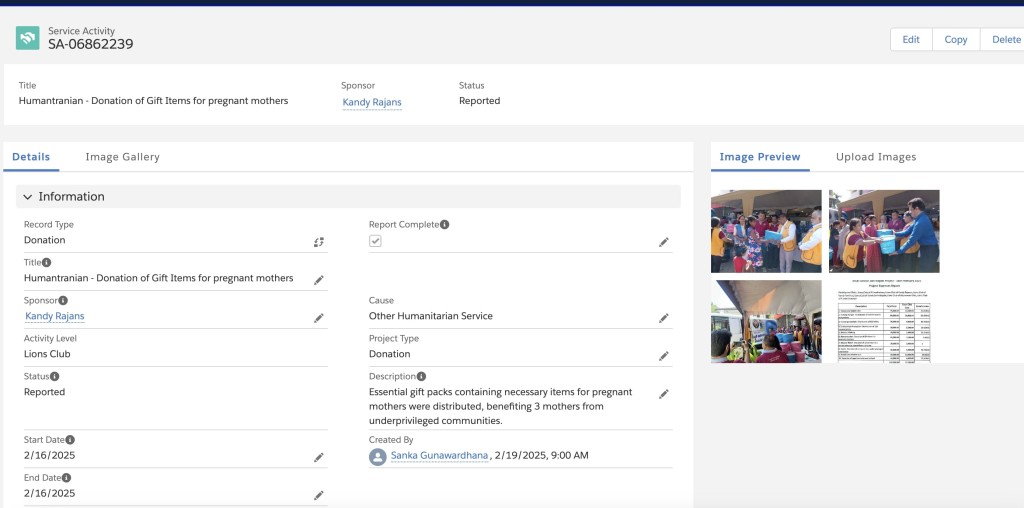Switch to the Image Gallery tab
This screenshot has width=1024, height=508.
[122, 157]
